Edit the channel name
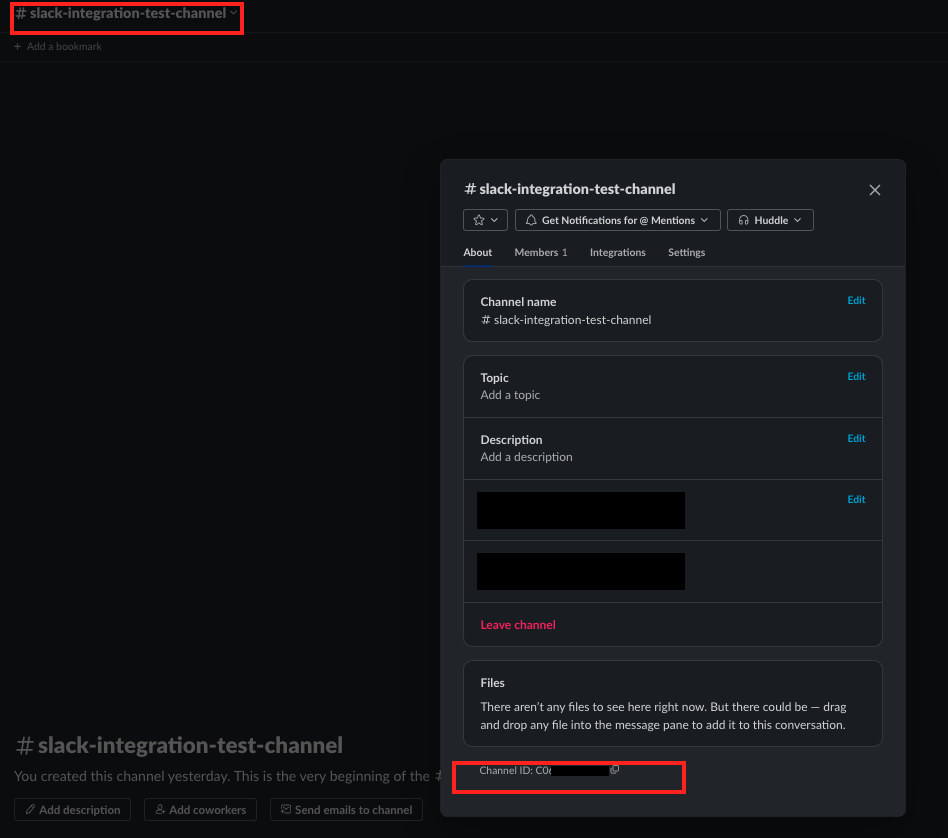Image resolution: width=948 pixels, height=838 pixels. tap(856, 301)
